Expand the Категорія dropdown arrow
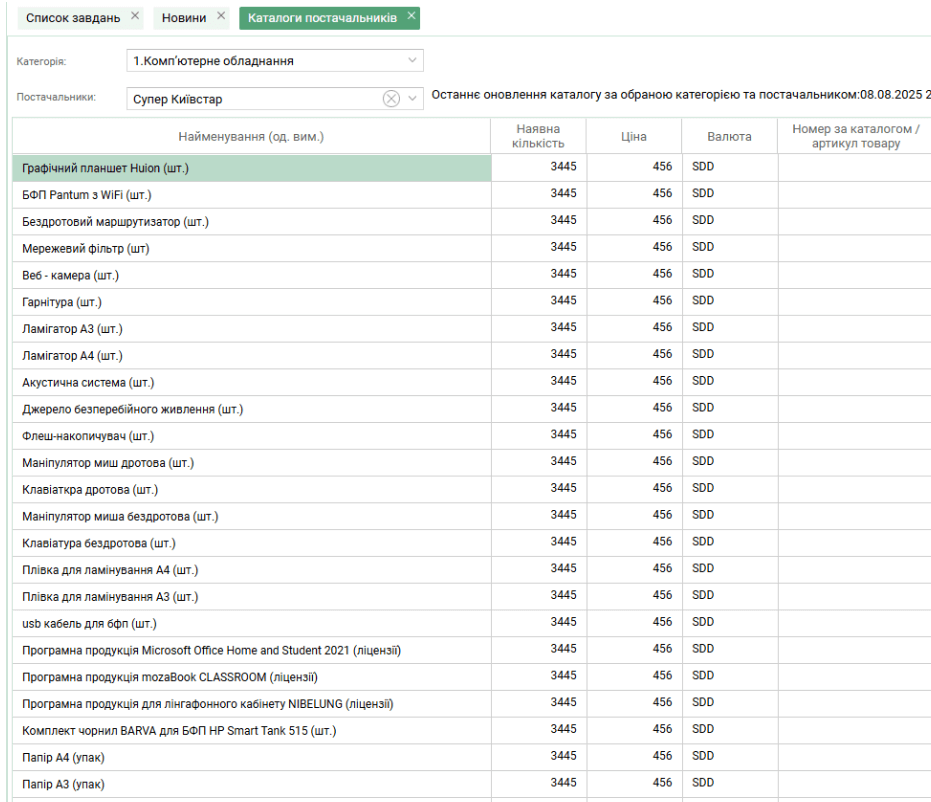Screen dimensions: 931x802 (x=413, y=61)
